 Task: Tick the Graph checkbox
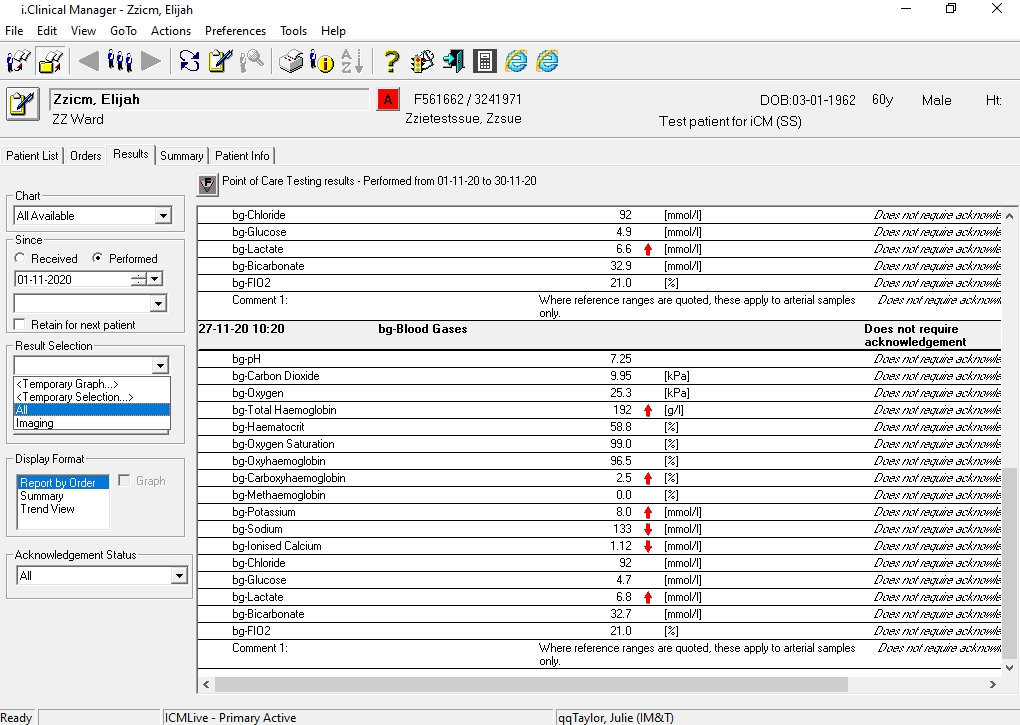click(124, 481)
